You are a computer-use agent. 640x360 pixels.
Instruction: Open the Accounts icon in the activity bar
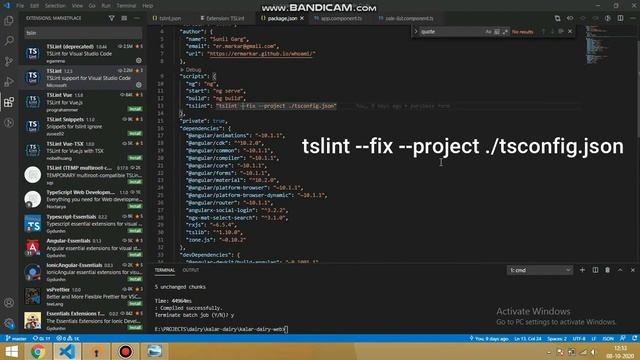[x=9, y=303]
